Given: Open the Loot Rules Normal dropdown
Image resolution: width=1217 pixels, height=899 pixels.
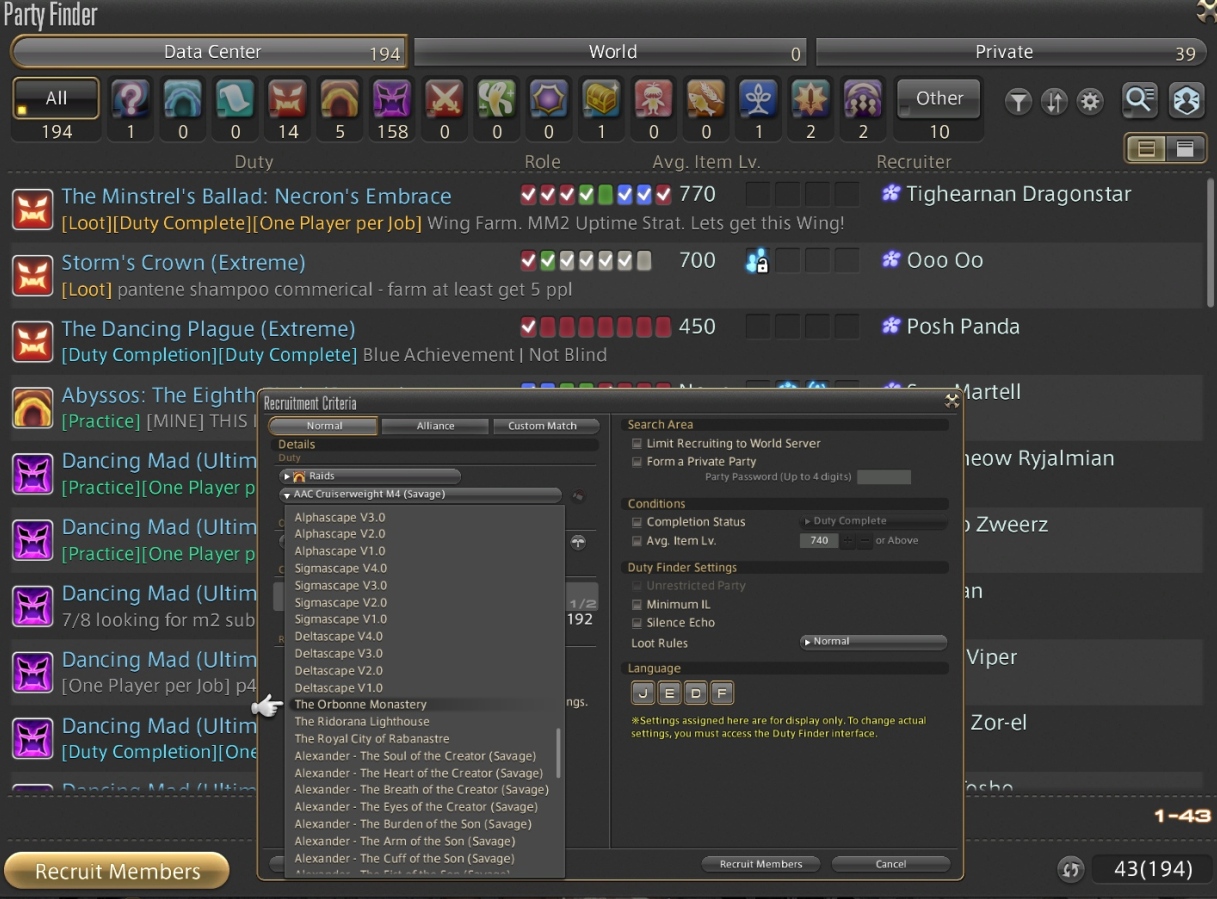Looking at the screenshot, I should pos(874,642).
